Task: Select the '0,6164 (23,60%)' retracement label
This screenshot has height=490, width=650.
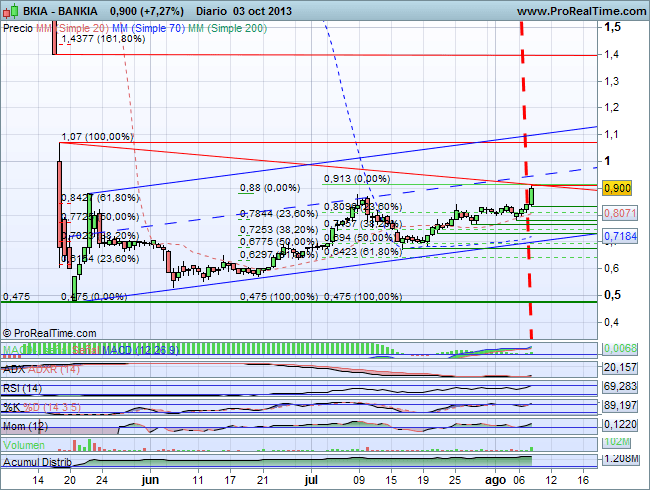Action: (100, 259)
